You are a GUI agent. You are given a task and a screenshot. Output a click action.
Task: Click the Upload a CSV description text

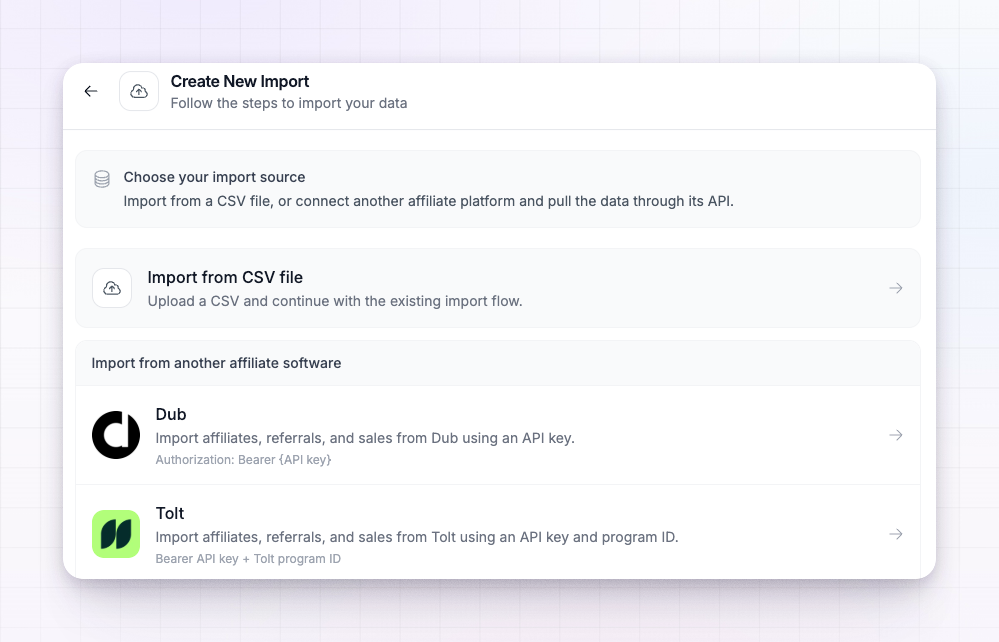[335, 301]
